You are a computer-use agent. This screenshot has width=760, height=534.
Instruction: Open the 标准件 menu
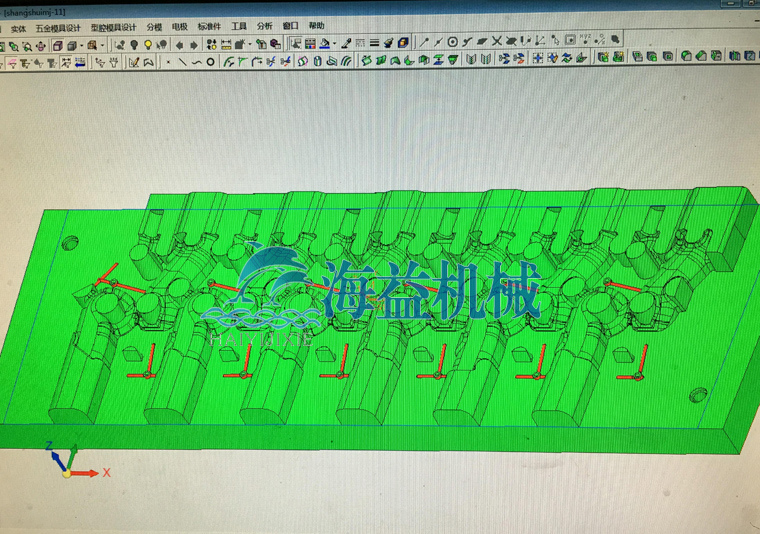pyautogui.click(x=209, y=26)
